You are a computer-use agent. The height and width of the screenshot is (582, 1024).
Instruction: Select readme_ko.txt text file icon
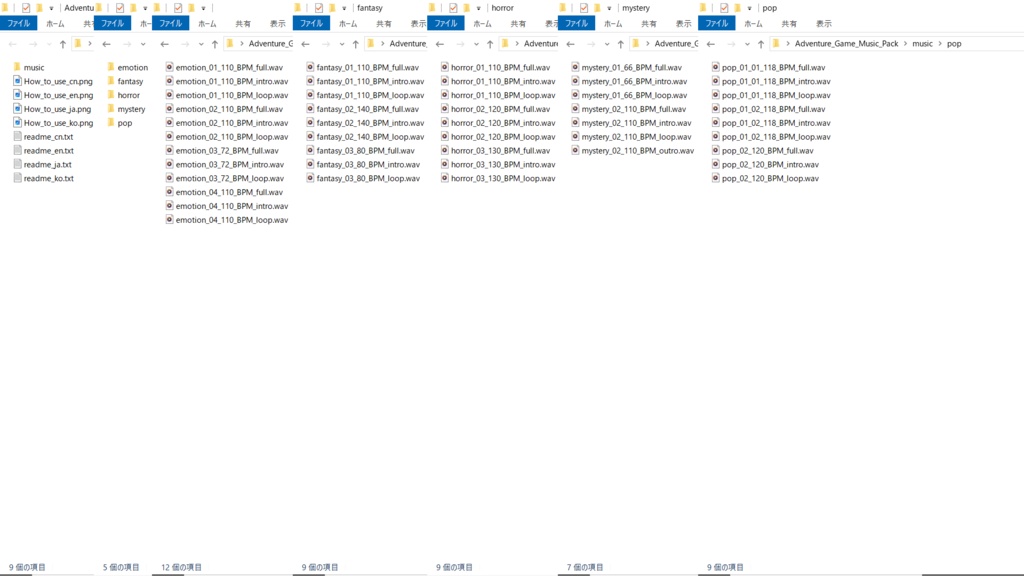[18, 178]
